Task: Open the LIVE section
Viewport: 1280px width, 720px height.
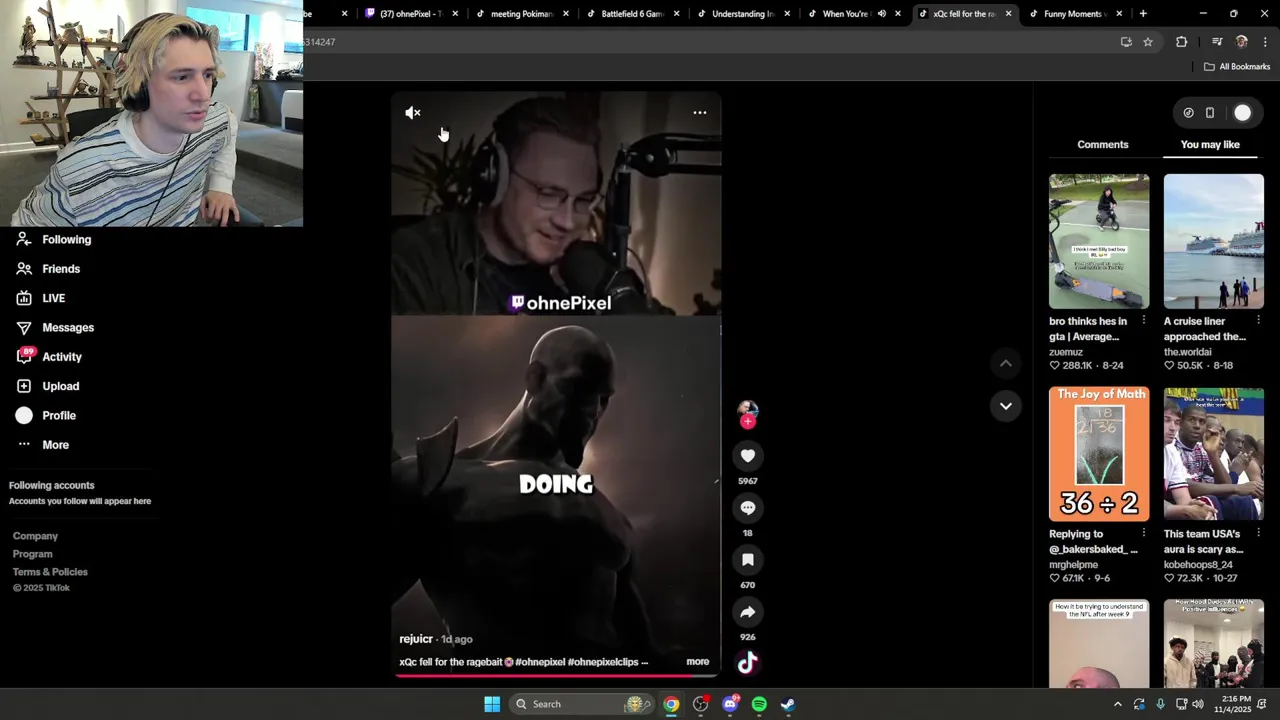Action: coord(40,298)
